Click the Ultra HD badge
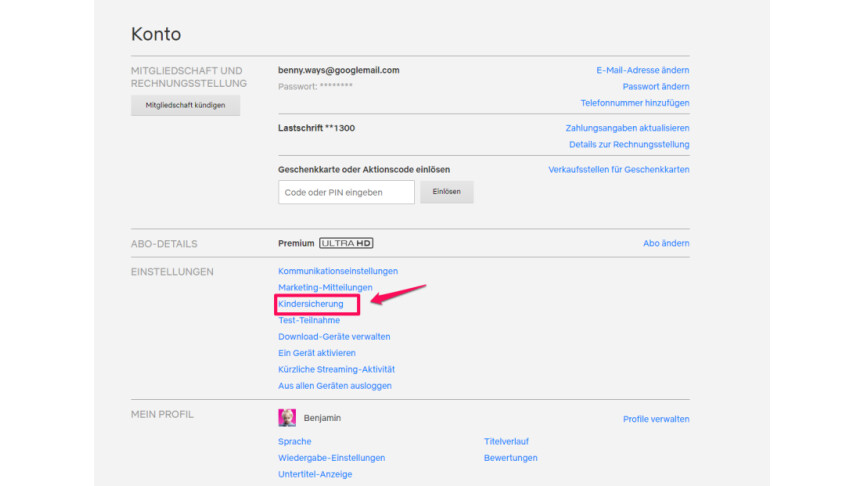 pos(346,243)
